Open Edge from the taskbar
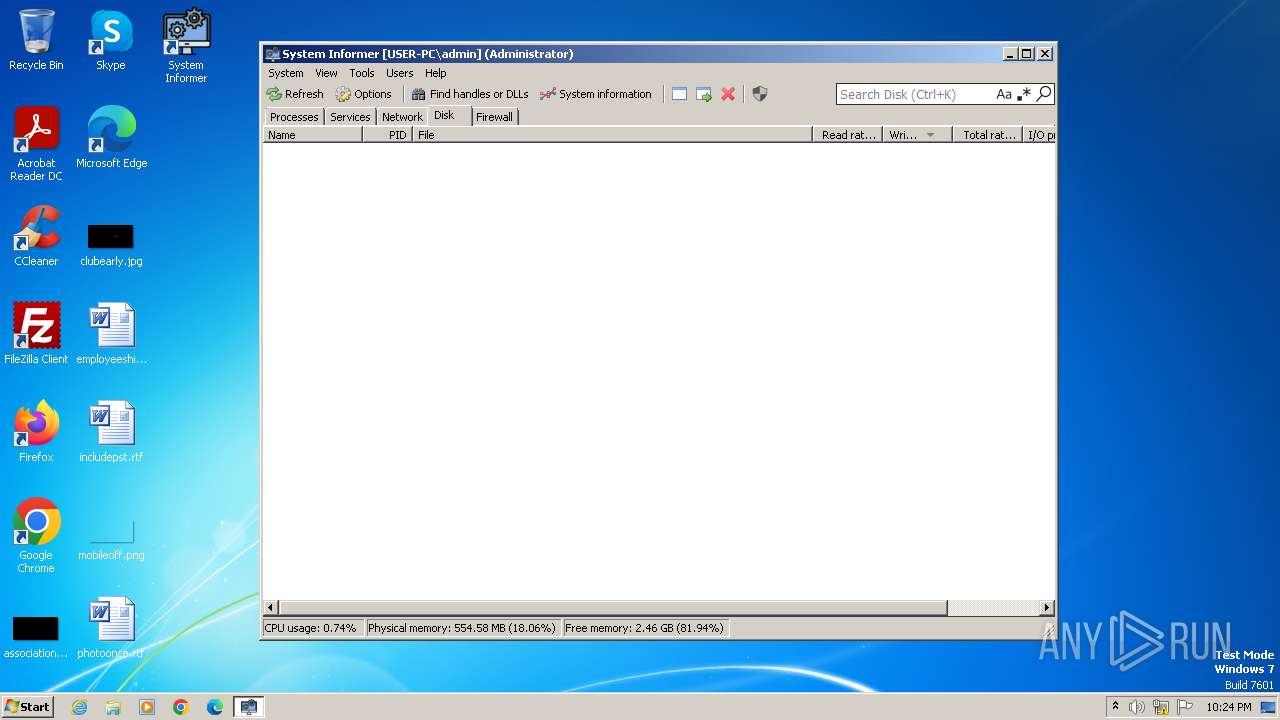Screen dimensions: 1280x720 pos(215,707)
